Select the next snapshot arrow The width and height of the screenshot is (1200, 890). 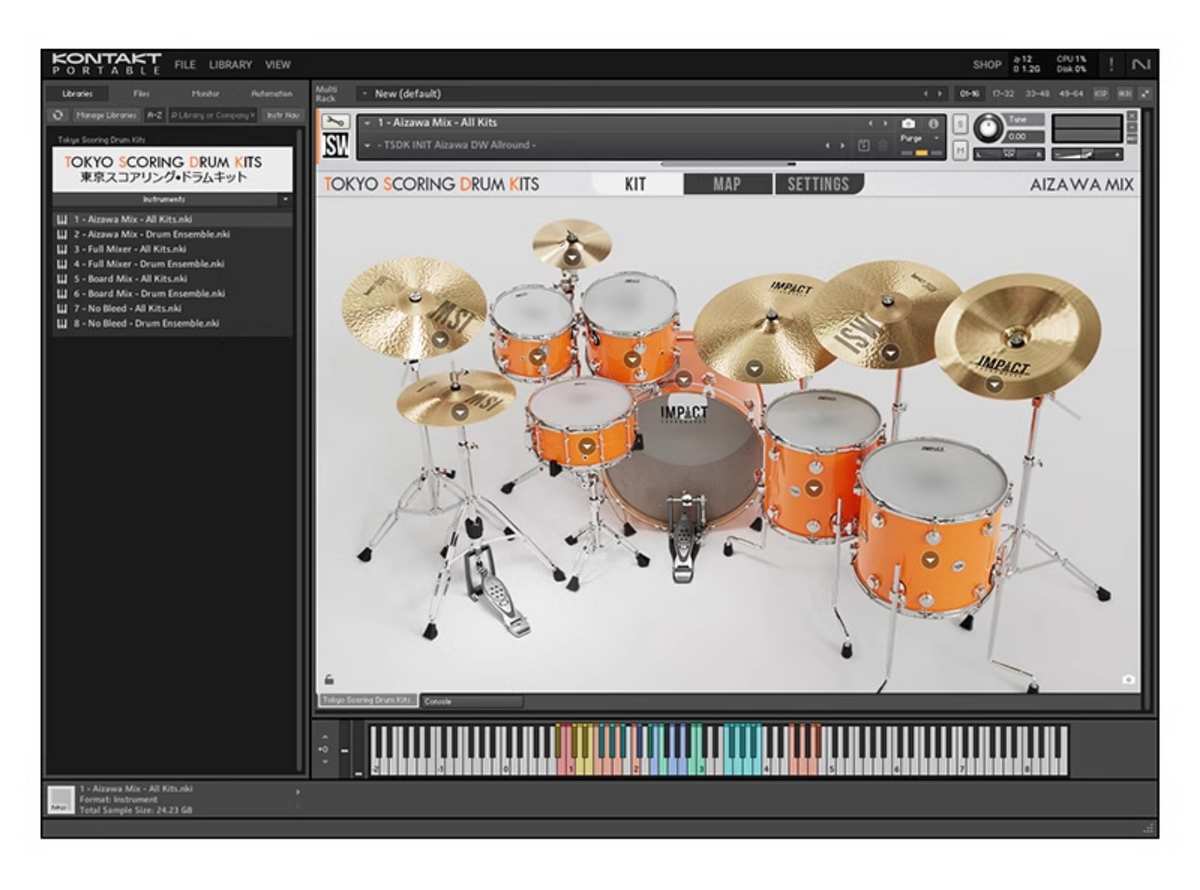pyautogui.click(x=842, y=146)
